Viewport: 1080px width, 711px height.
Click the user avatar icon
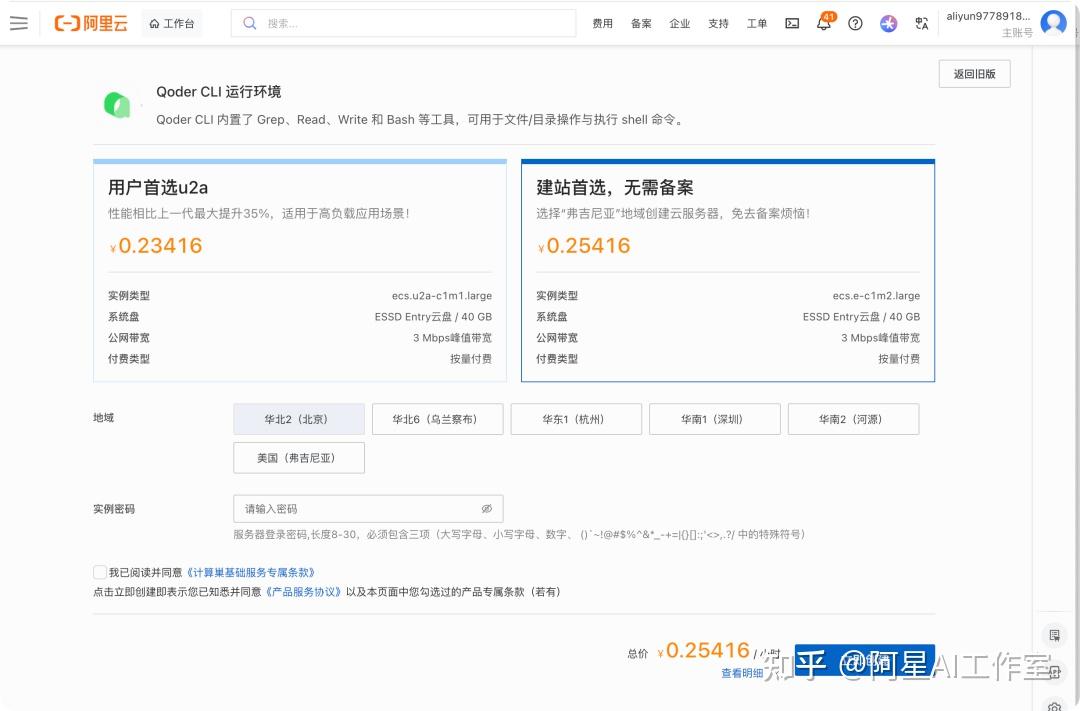click(x=1053, y=22)
